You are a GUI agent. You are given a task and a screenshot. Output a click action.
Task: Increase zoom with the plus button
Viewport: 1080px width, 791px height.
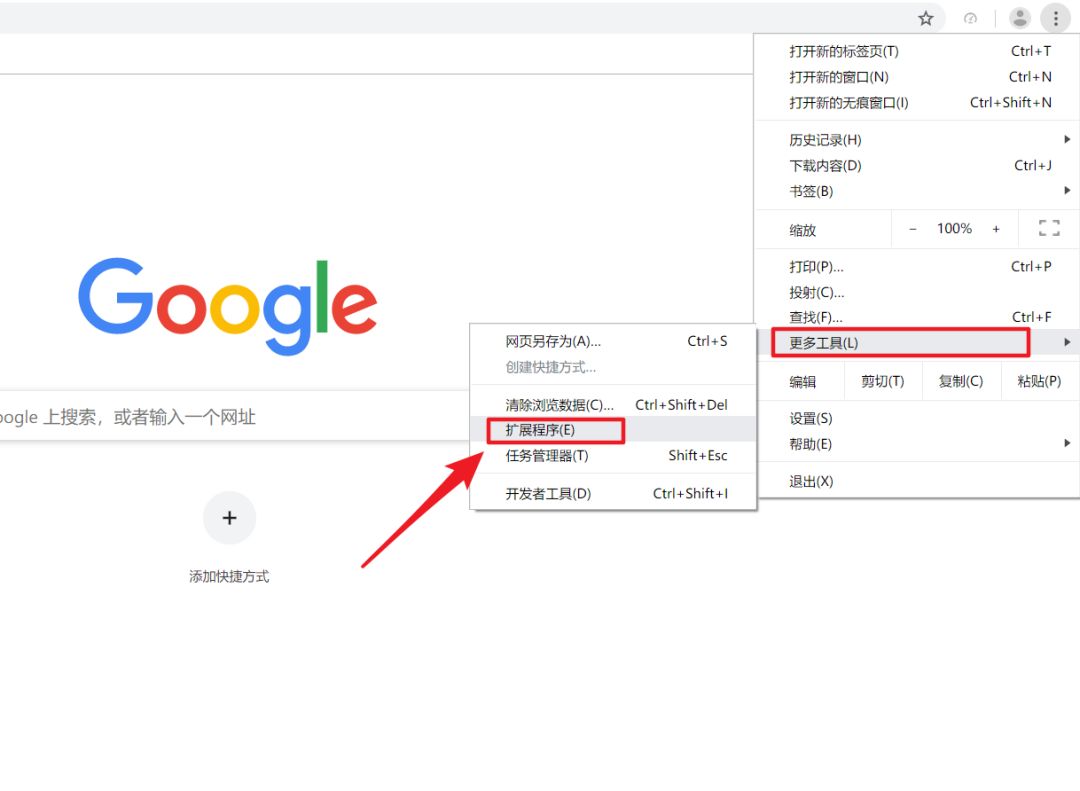click(x=996, y=229)
